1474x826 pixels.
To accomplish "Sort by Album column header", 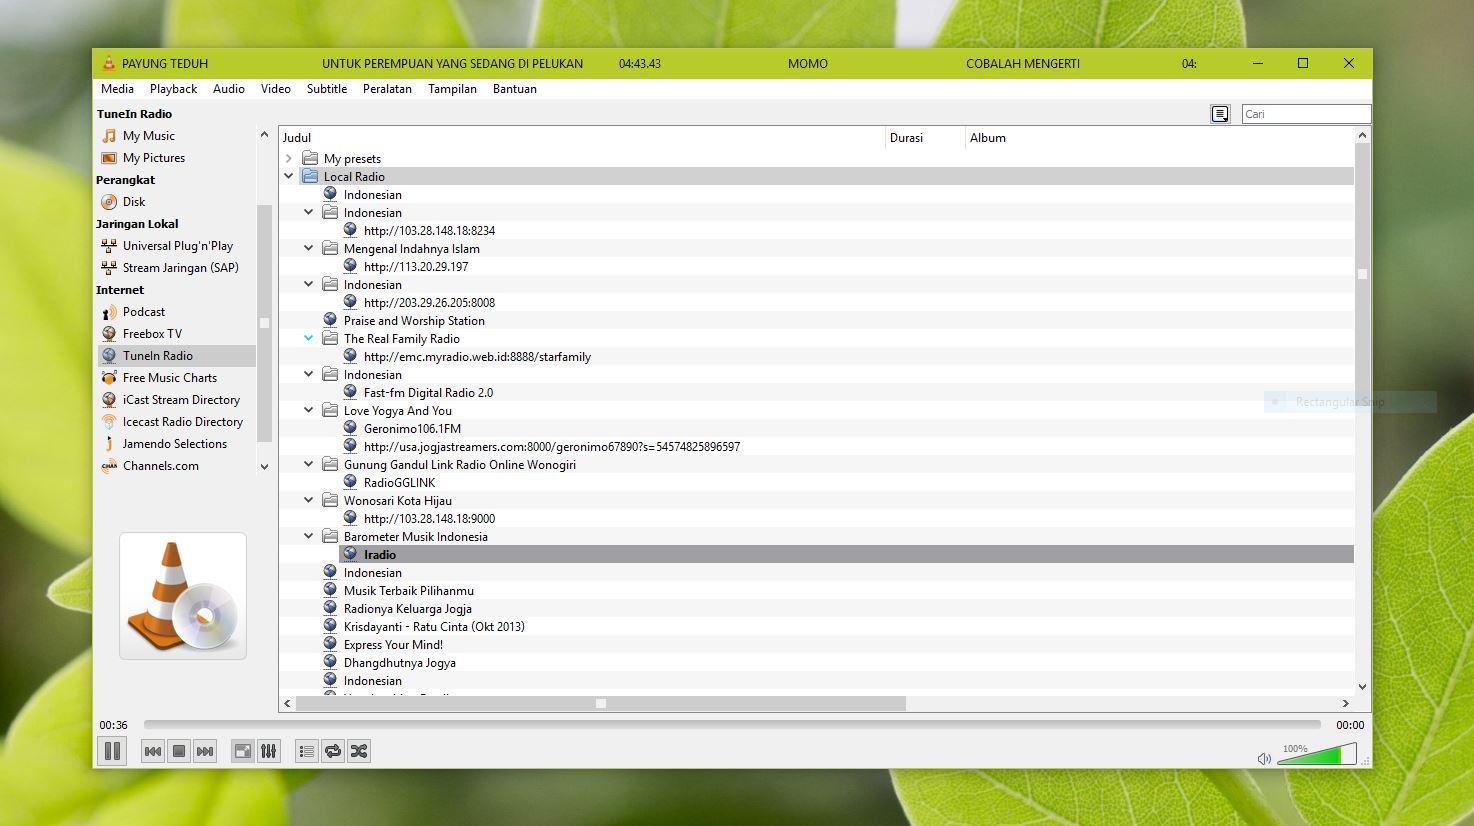I will click(1159, 138).
